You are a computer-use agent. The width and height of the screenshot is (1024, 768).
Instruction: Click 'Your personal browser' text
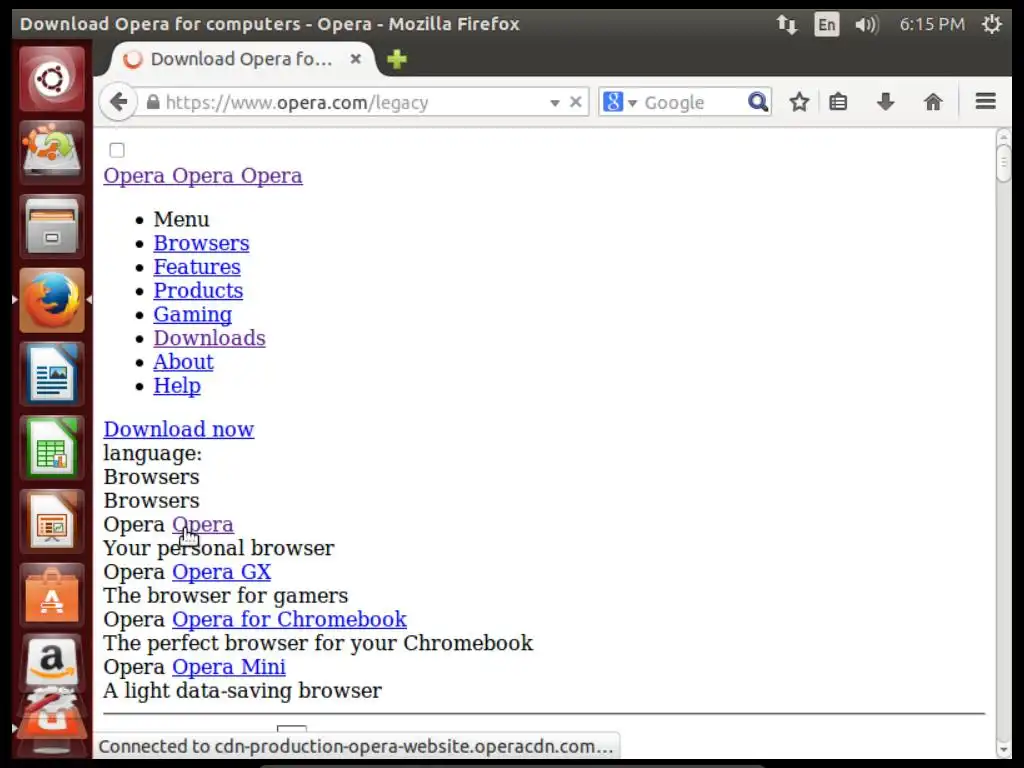[x=219, y=548]
